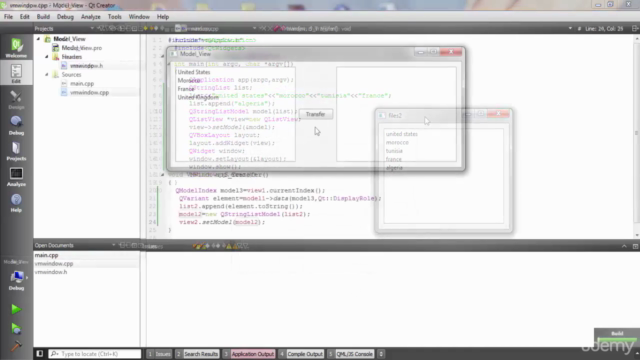Select main.cpp in Open Documents
640x360 pixels.
coord(46,255)
